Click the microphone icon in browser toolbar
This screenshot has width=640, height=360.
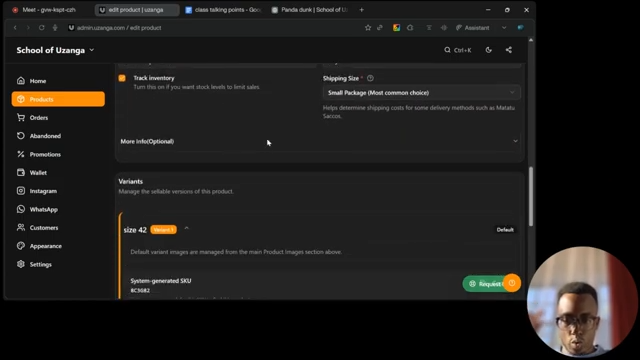(55, 28)
